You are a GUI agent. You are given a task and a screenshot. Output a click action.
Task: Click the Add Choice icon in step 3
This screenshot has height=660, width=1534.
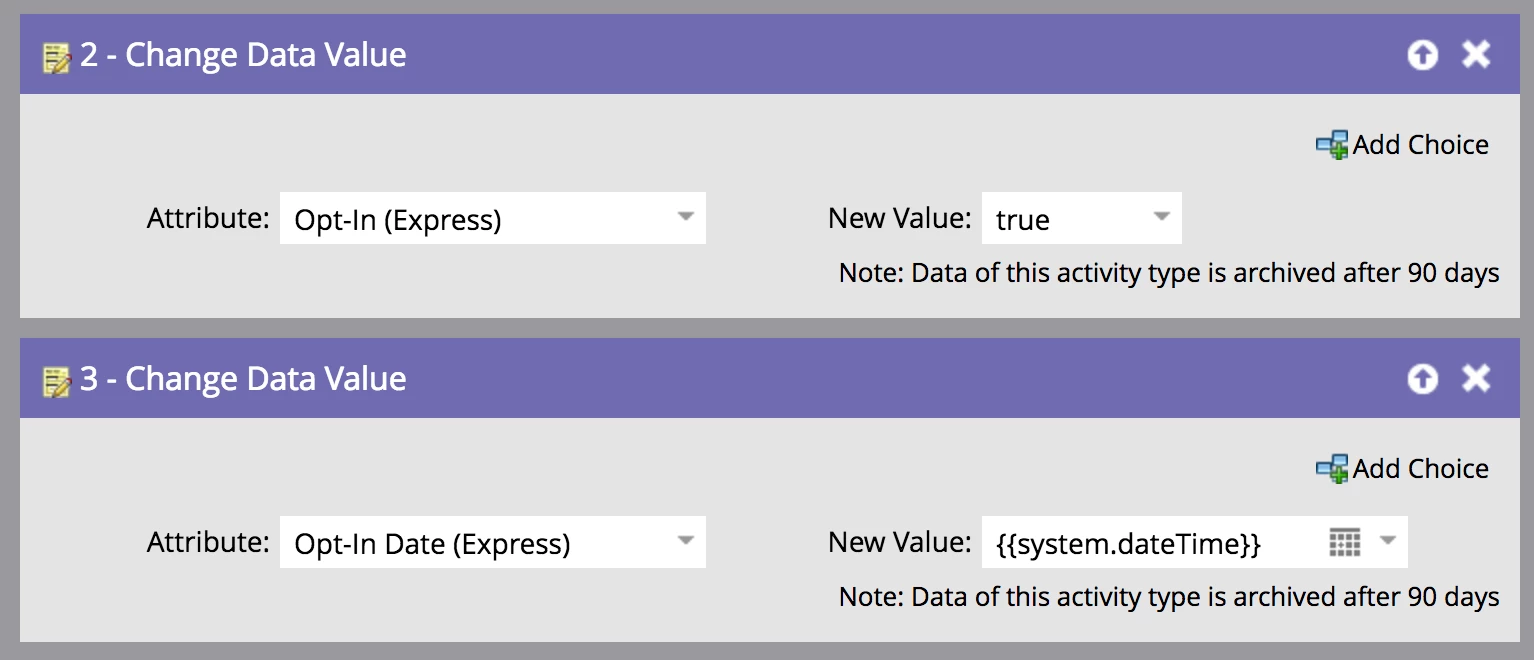pyautogui.click(x=1332, y=468)
